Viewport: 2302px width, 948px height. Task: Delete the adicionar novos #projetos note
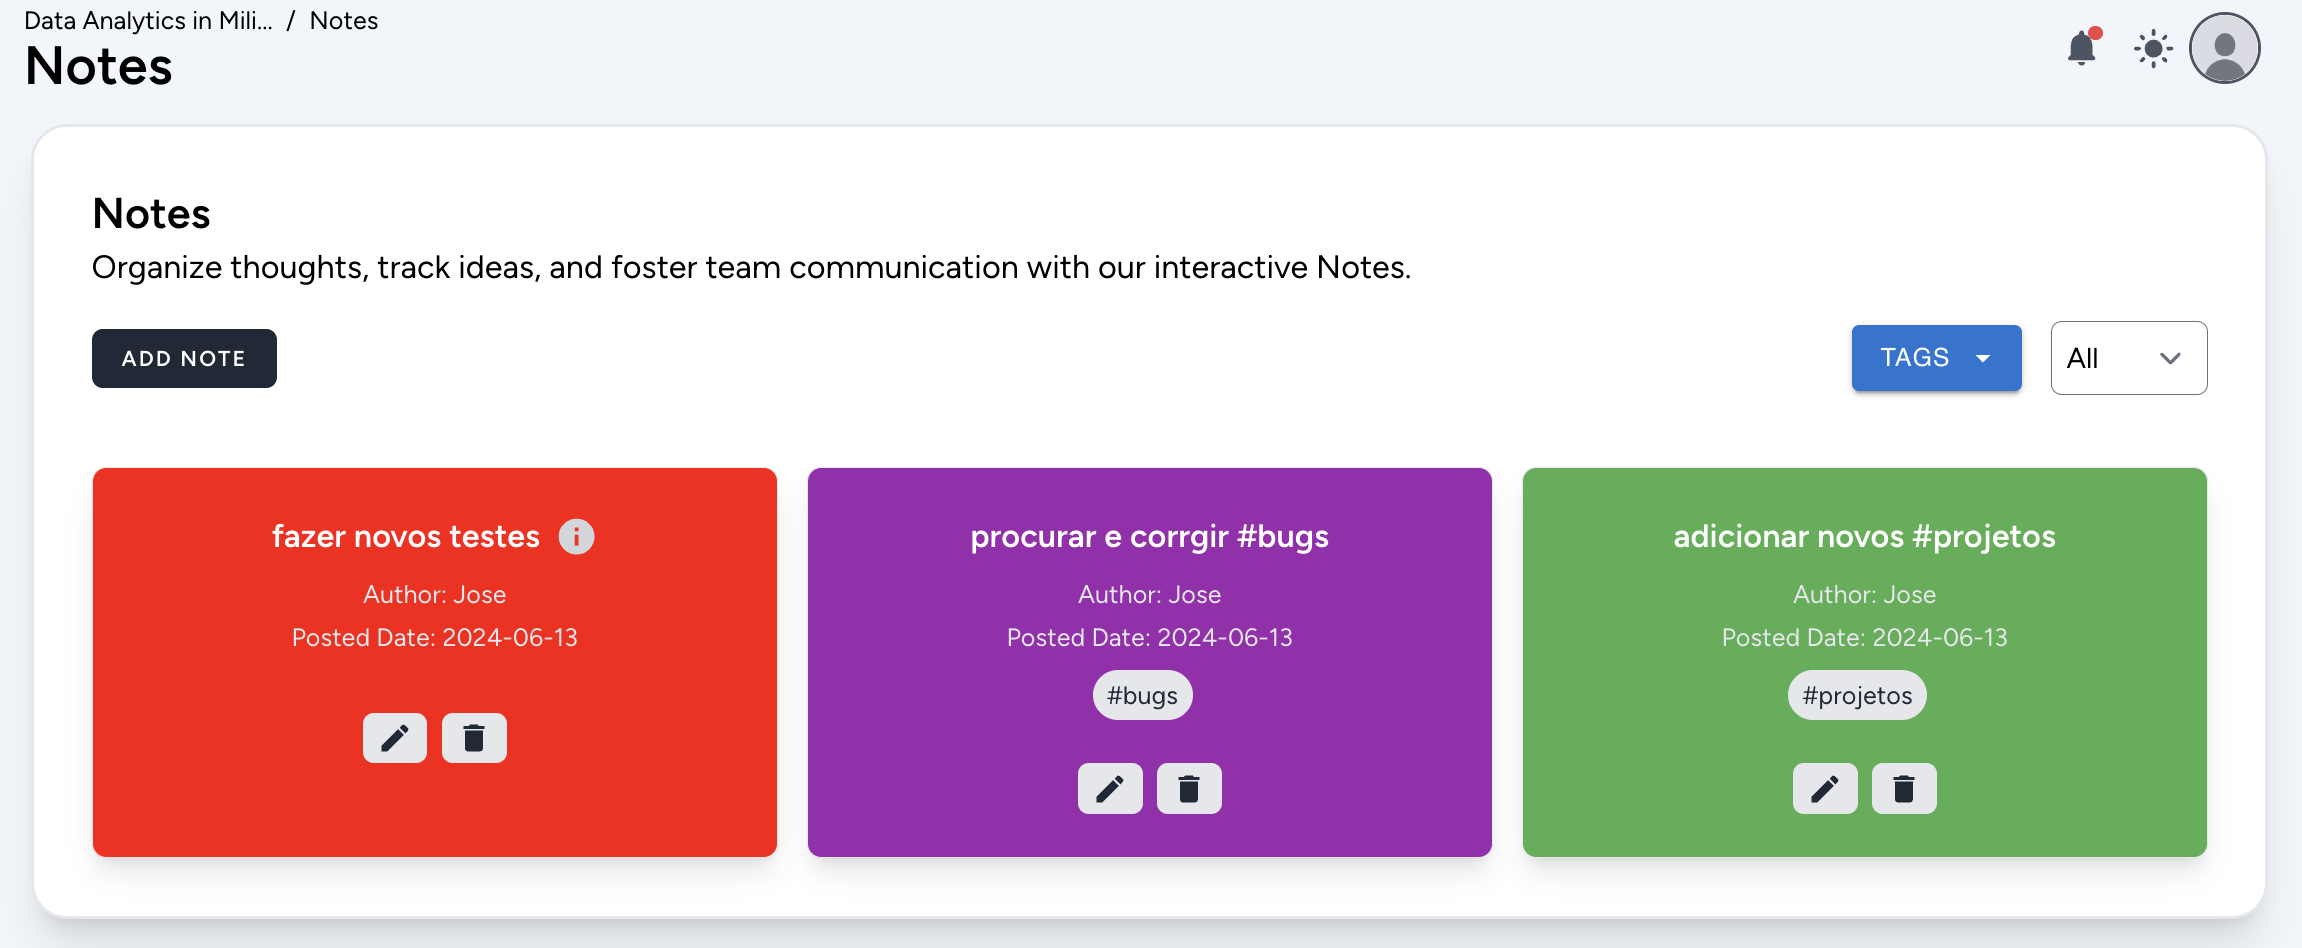1904,789
